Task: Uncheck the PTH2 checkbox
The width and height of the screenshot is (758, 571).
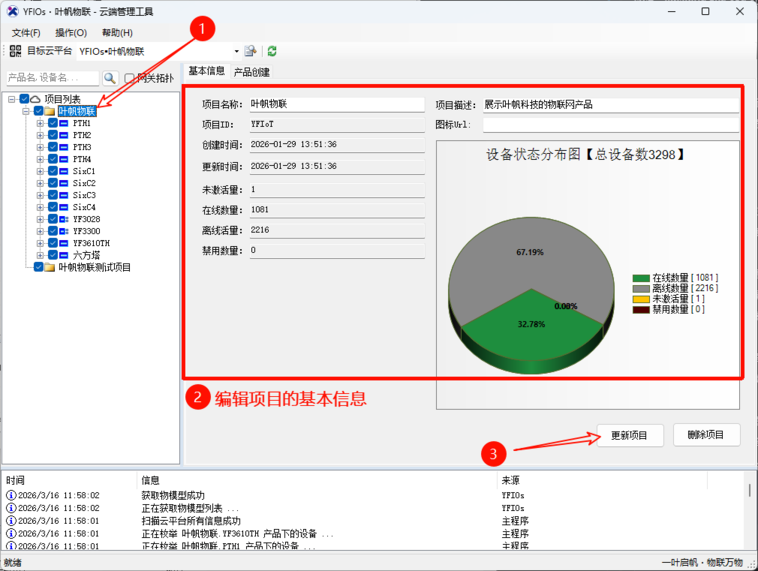Action: (x=53, y=135)
